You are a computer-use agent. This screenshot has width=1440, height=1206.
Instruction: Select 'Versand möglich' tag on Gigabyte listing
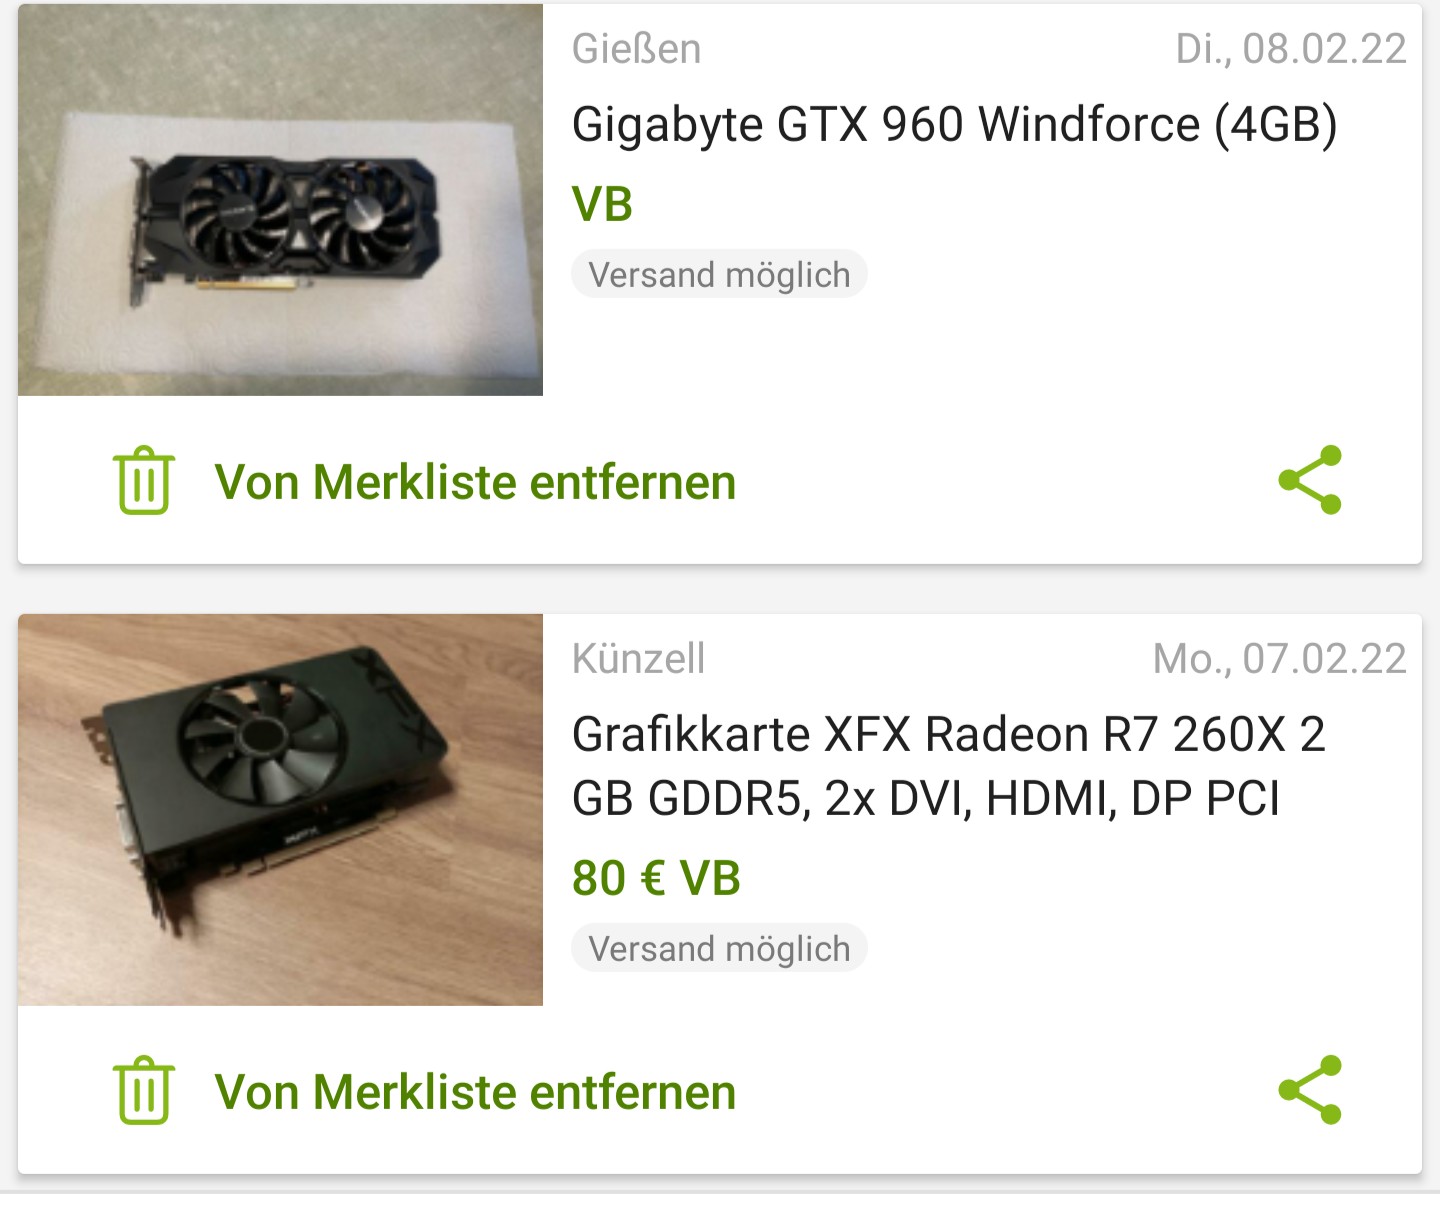(x=719, y=274)
